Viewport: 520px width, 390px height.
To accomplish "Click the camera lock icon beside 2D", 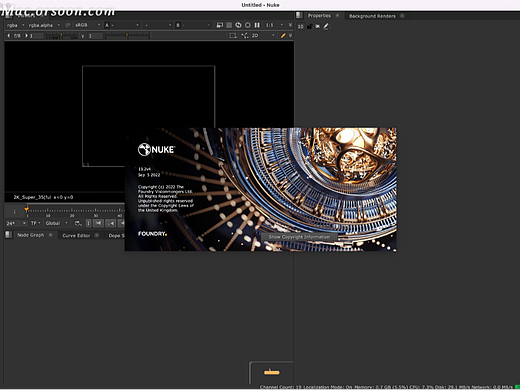I will pos(245,36).
